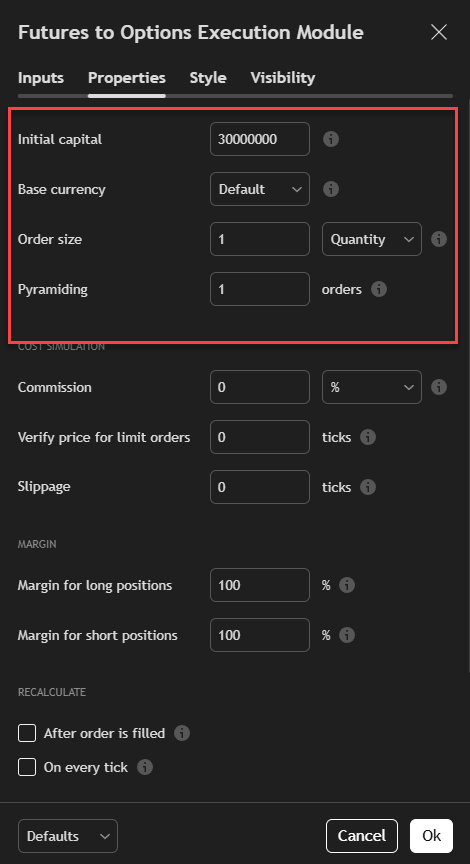The width and height of the screenshot is (470, 864).
Task: Switch to the Style tab
Action: tap(208, 78)
